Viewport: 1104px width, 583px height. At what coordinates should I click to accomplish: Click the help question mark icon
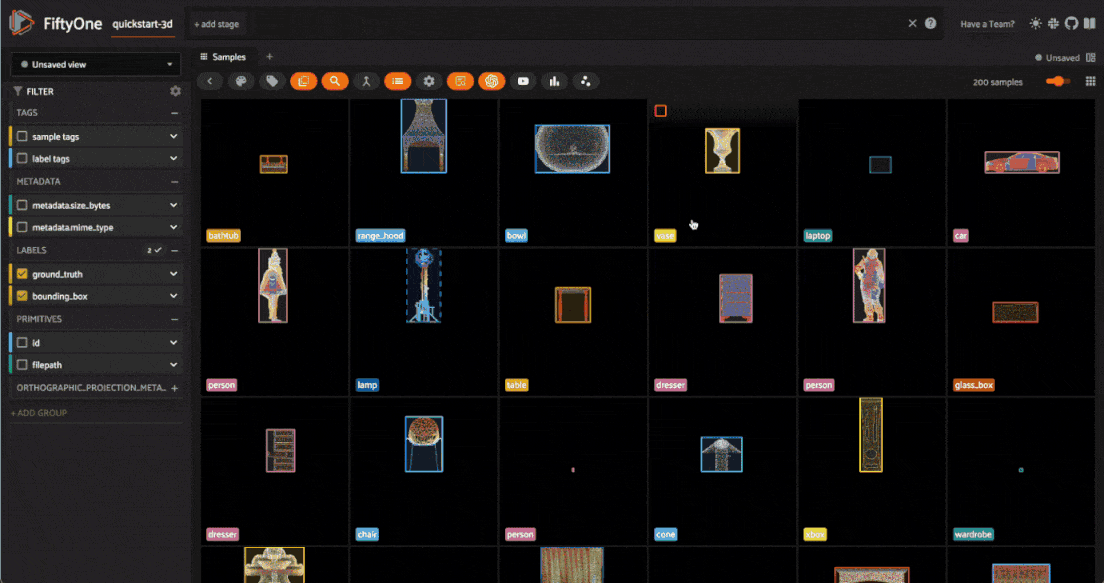[930, 24]
